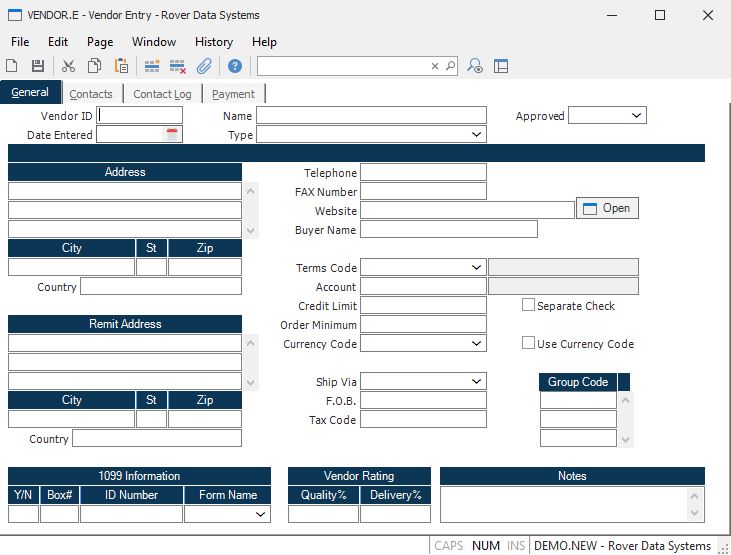Screen dimensions: 731x555
Task: Switch to the Contact Log tab
Action: (x=161, y=94)
